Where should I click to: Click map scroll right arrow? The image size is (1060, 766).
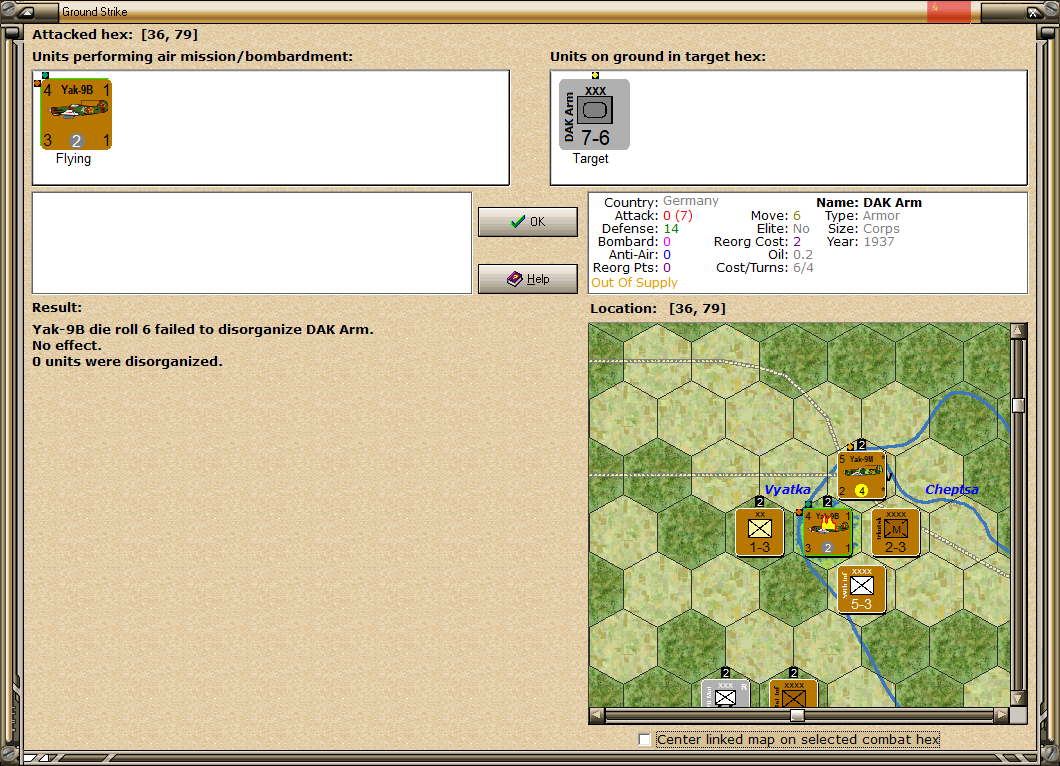(1002, 715)
